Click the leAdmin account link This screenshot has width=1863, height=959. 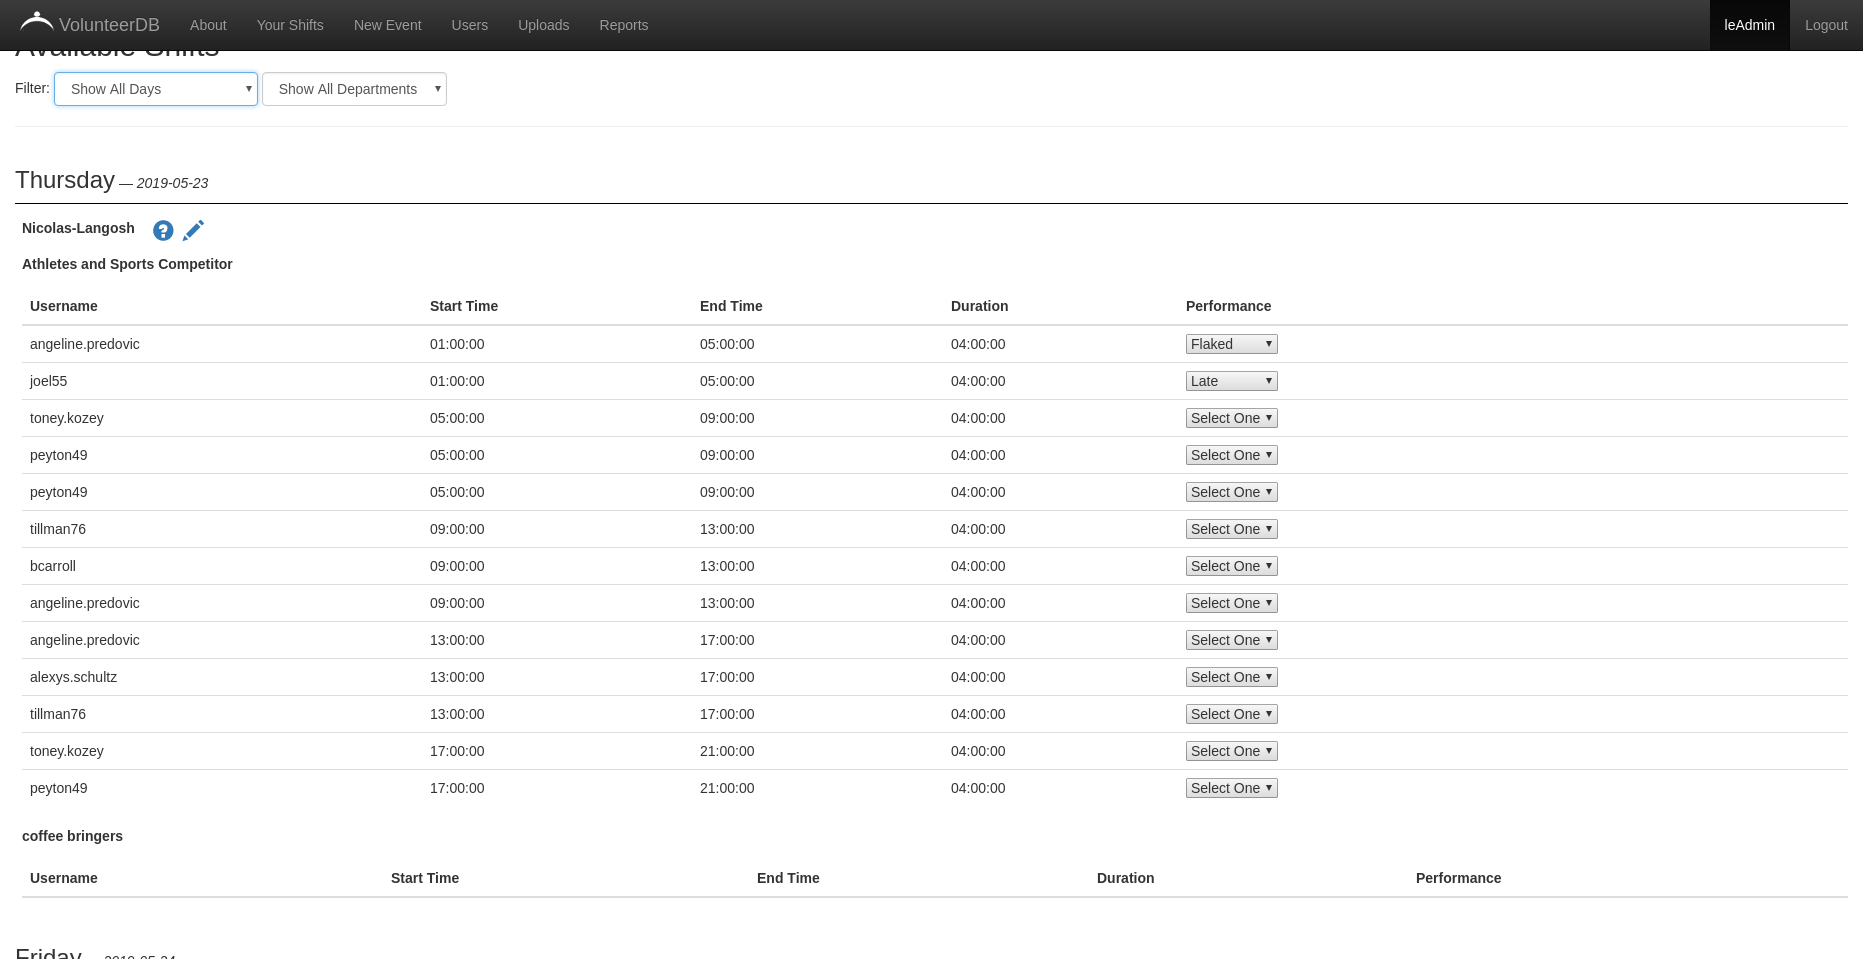[1749, 25]
